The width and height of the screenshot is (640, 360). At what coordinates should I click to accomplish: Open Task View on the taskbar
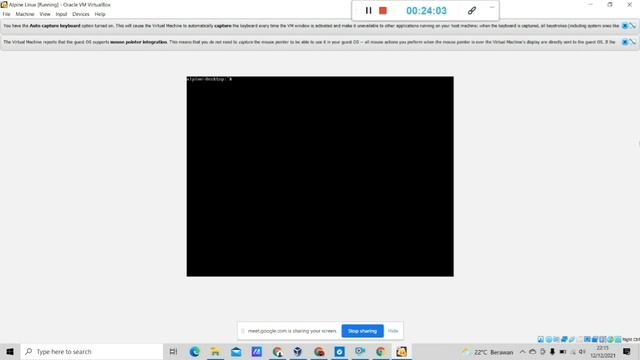[x=173, y=351]
